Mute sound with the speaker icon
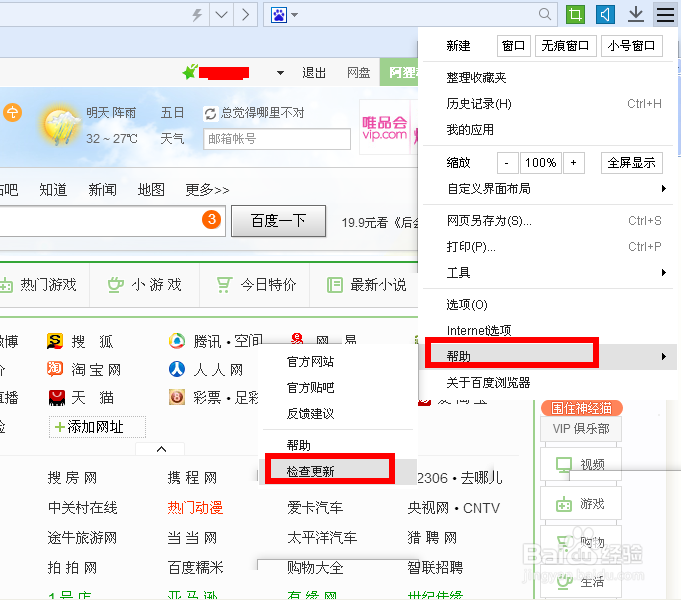 coord(605,14)
